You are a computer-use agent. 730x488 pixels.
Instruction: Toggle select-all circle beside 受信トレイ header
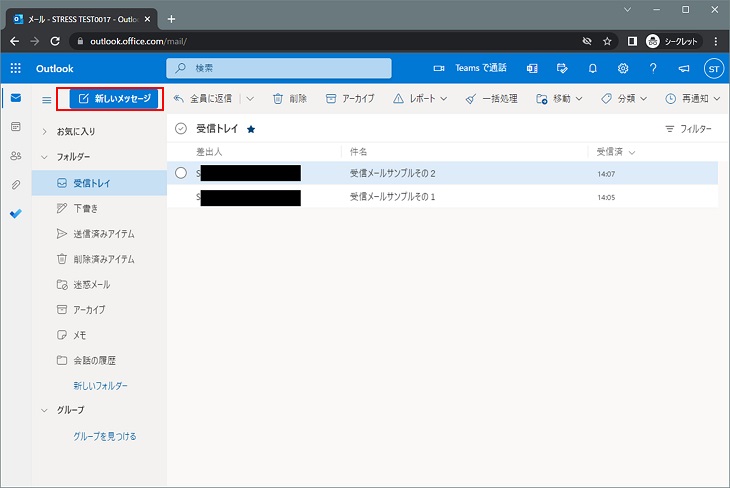181,129
